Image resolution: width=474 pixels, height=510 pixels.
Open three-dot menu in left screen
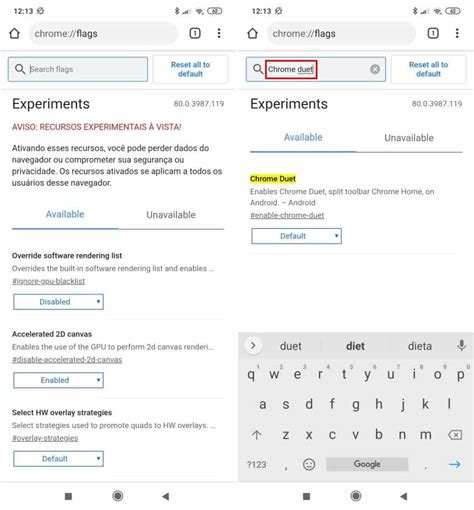(219, 33)
